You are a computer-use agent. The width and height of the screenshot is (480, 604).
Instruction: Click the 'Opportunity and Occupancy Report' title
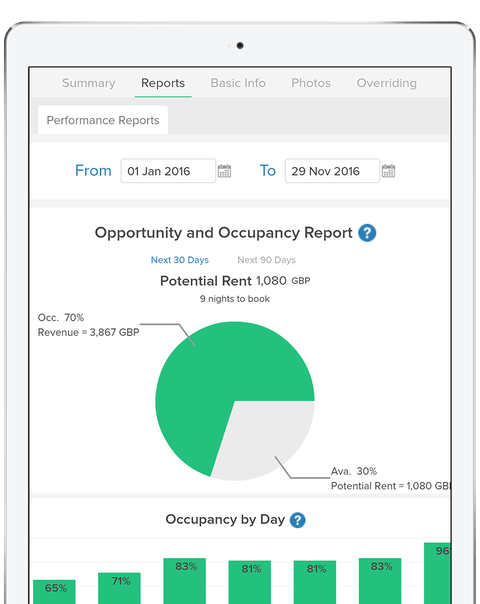pos(223,233)
